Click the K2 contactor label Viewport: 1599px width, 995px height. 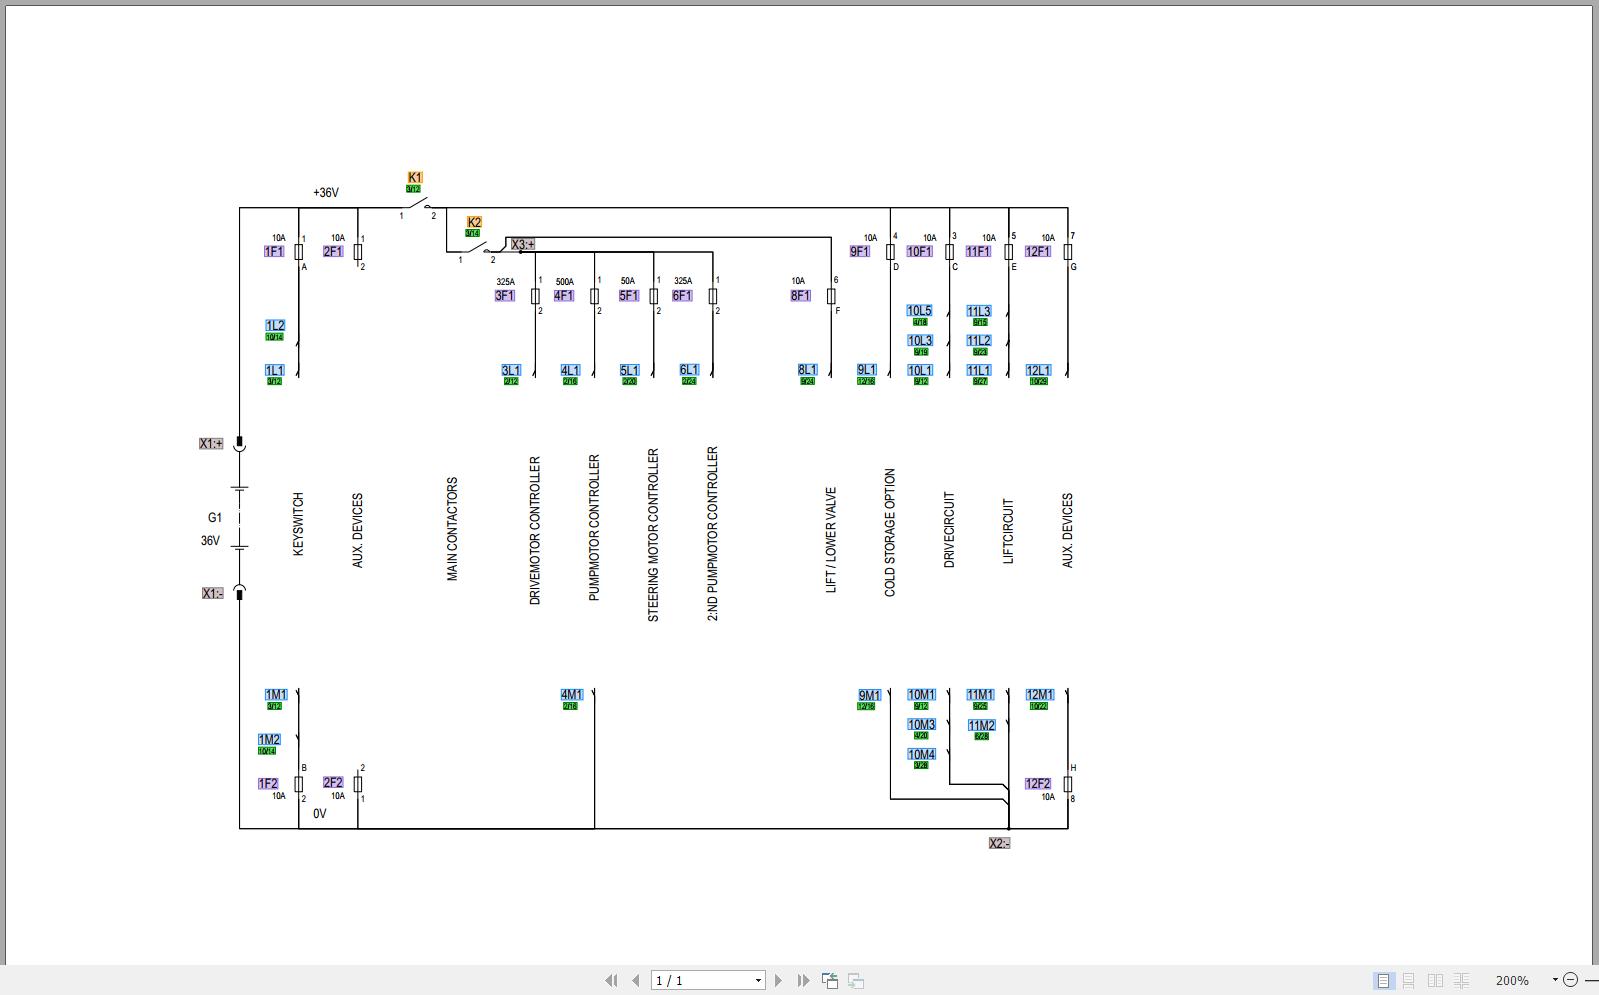tap(474, 223)
